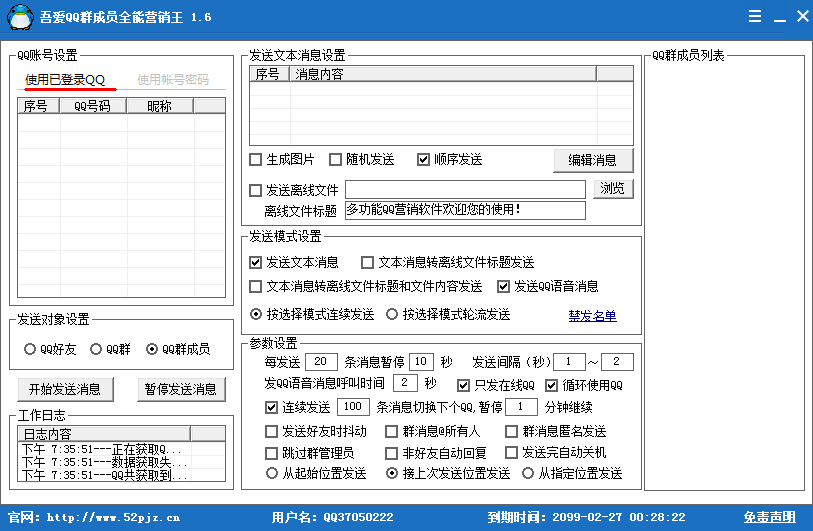The image size is (813, 531).
Task: Tick the 随机发送 option
Action: click(336, 160)
